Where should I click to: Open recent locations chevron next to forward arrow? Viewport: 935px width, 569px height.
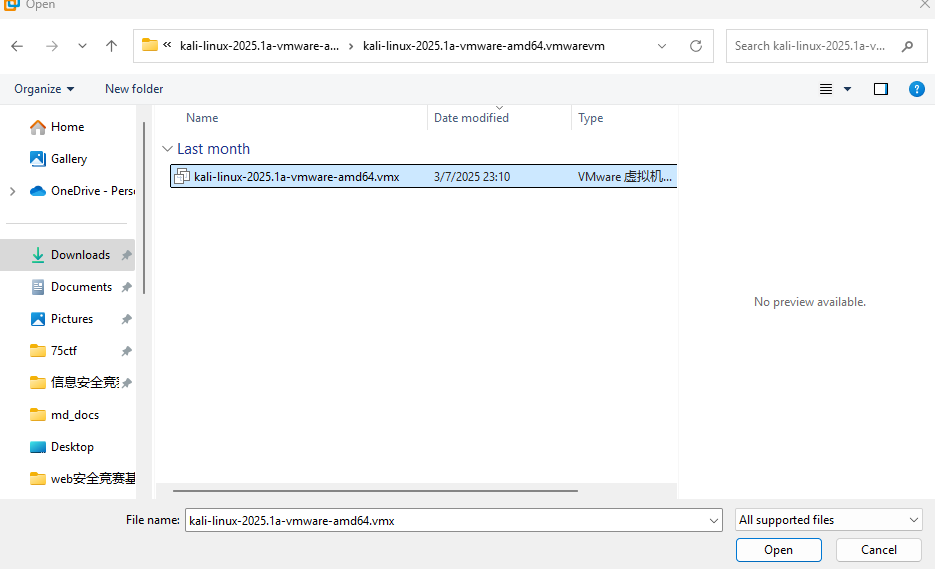82,46
